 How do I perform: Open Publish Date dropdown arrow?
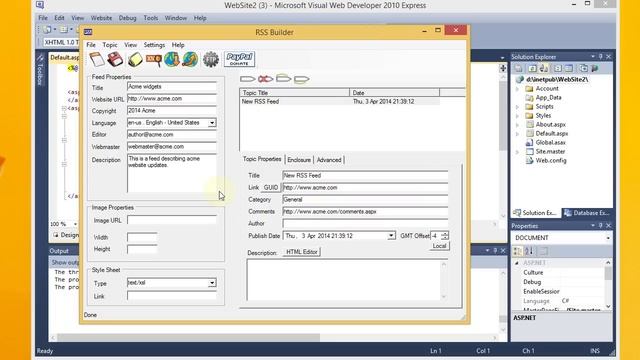(x=391, y=236)
